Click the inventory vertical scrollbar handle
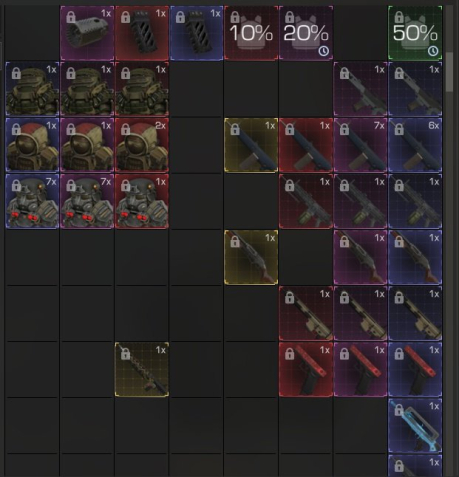 click(449, 72)
